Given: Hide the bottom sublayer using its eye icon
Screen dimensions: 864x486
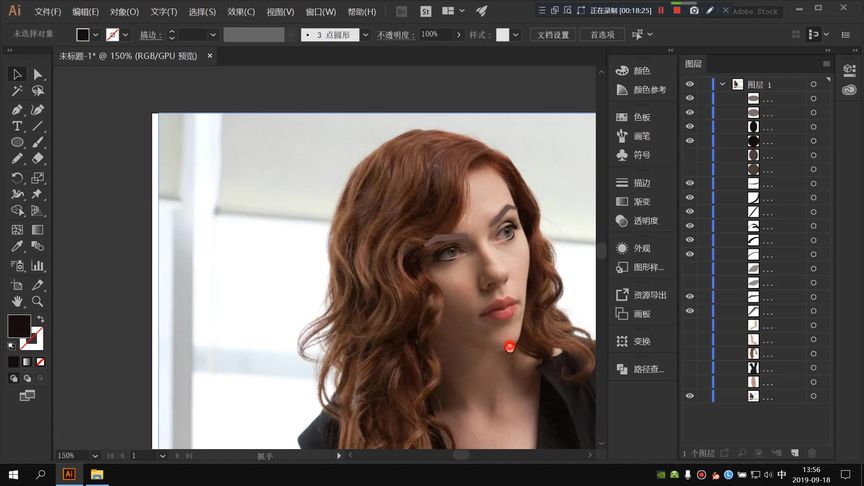Looking at the screenshot, I should click(690, 396).
